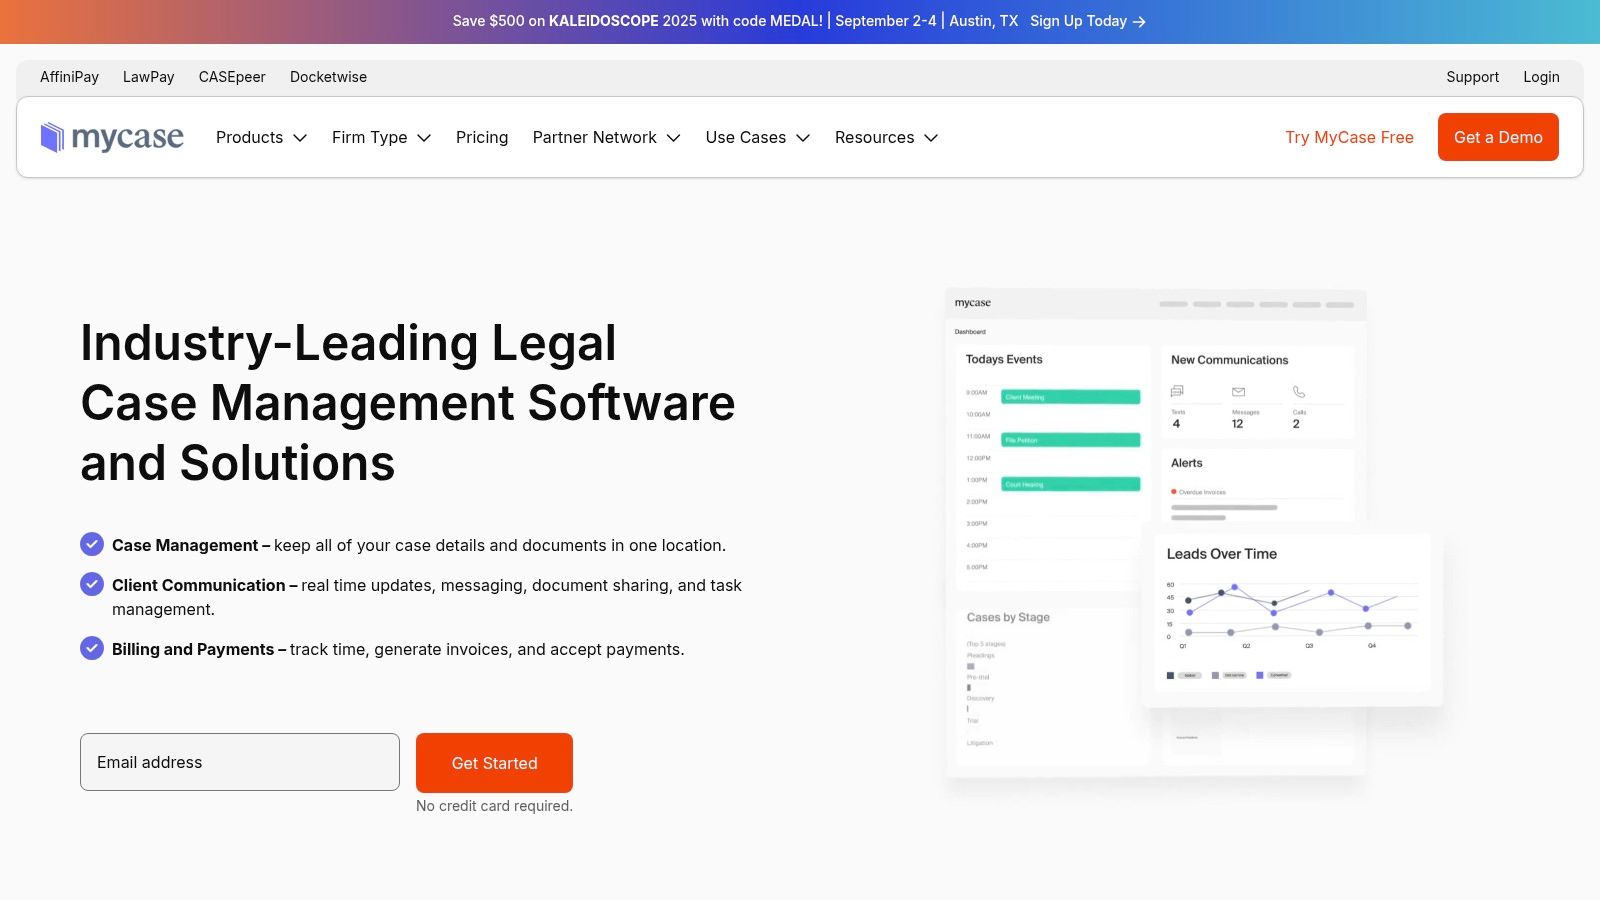Open the Resources menu label
This screenshot has height=900, width=1600.
point(874,137)
